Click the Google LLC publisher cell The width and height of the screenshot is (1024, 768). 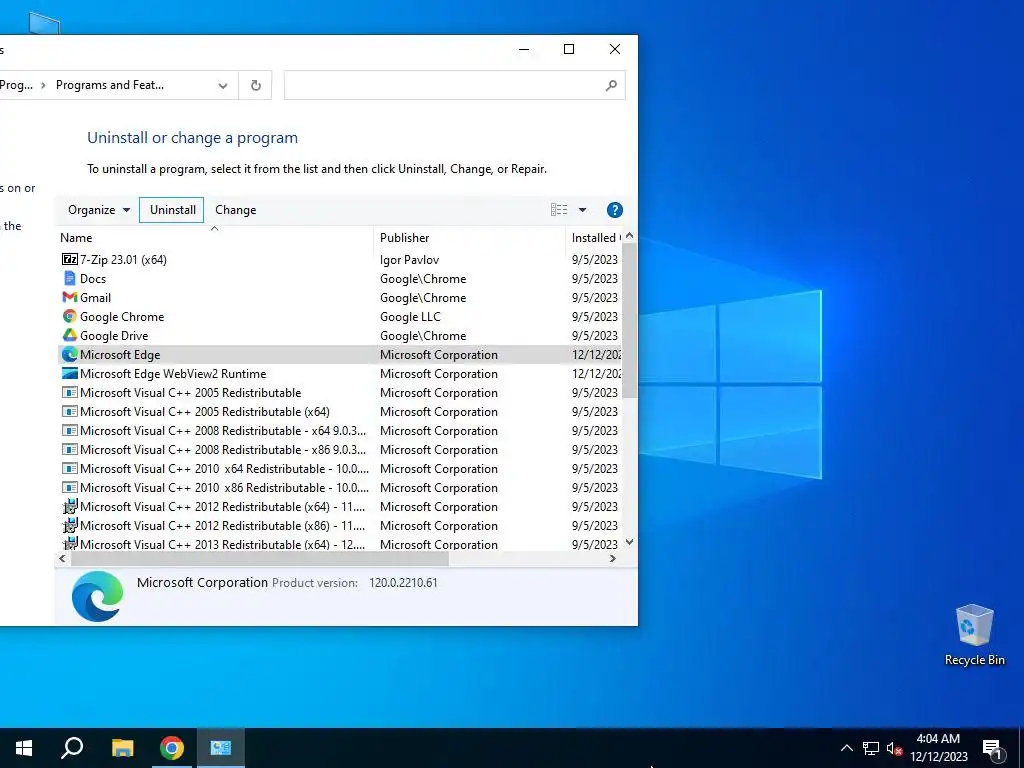coord(410,316)
